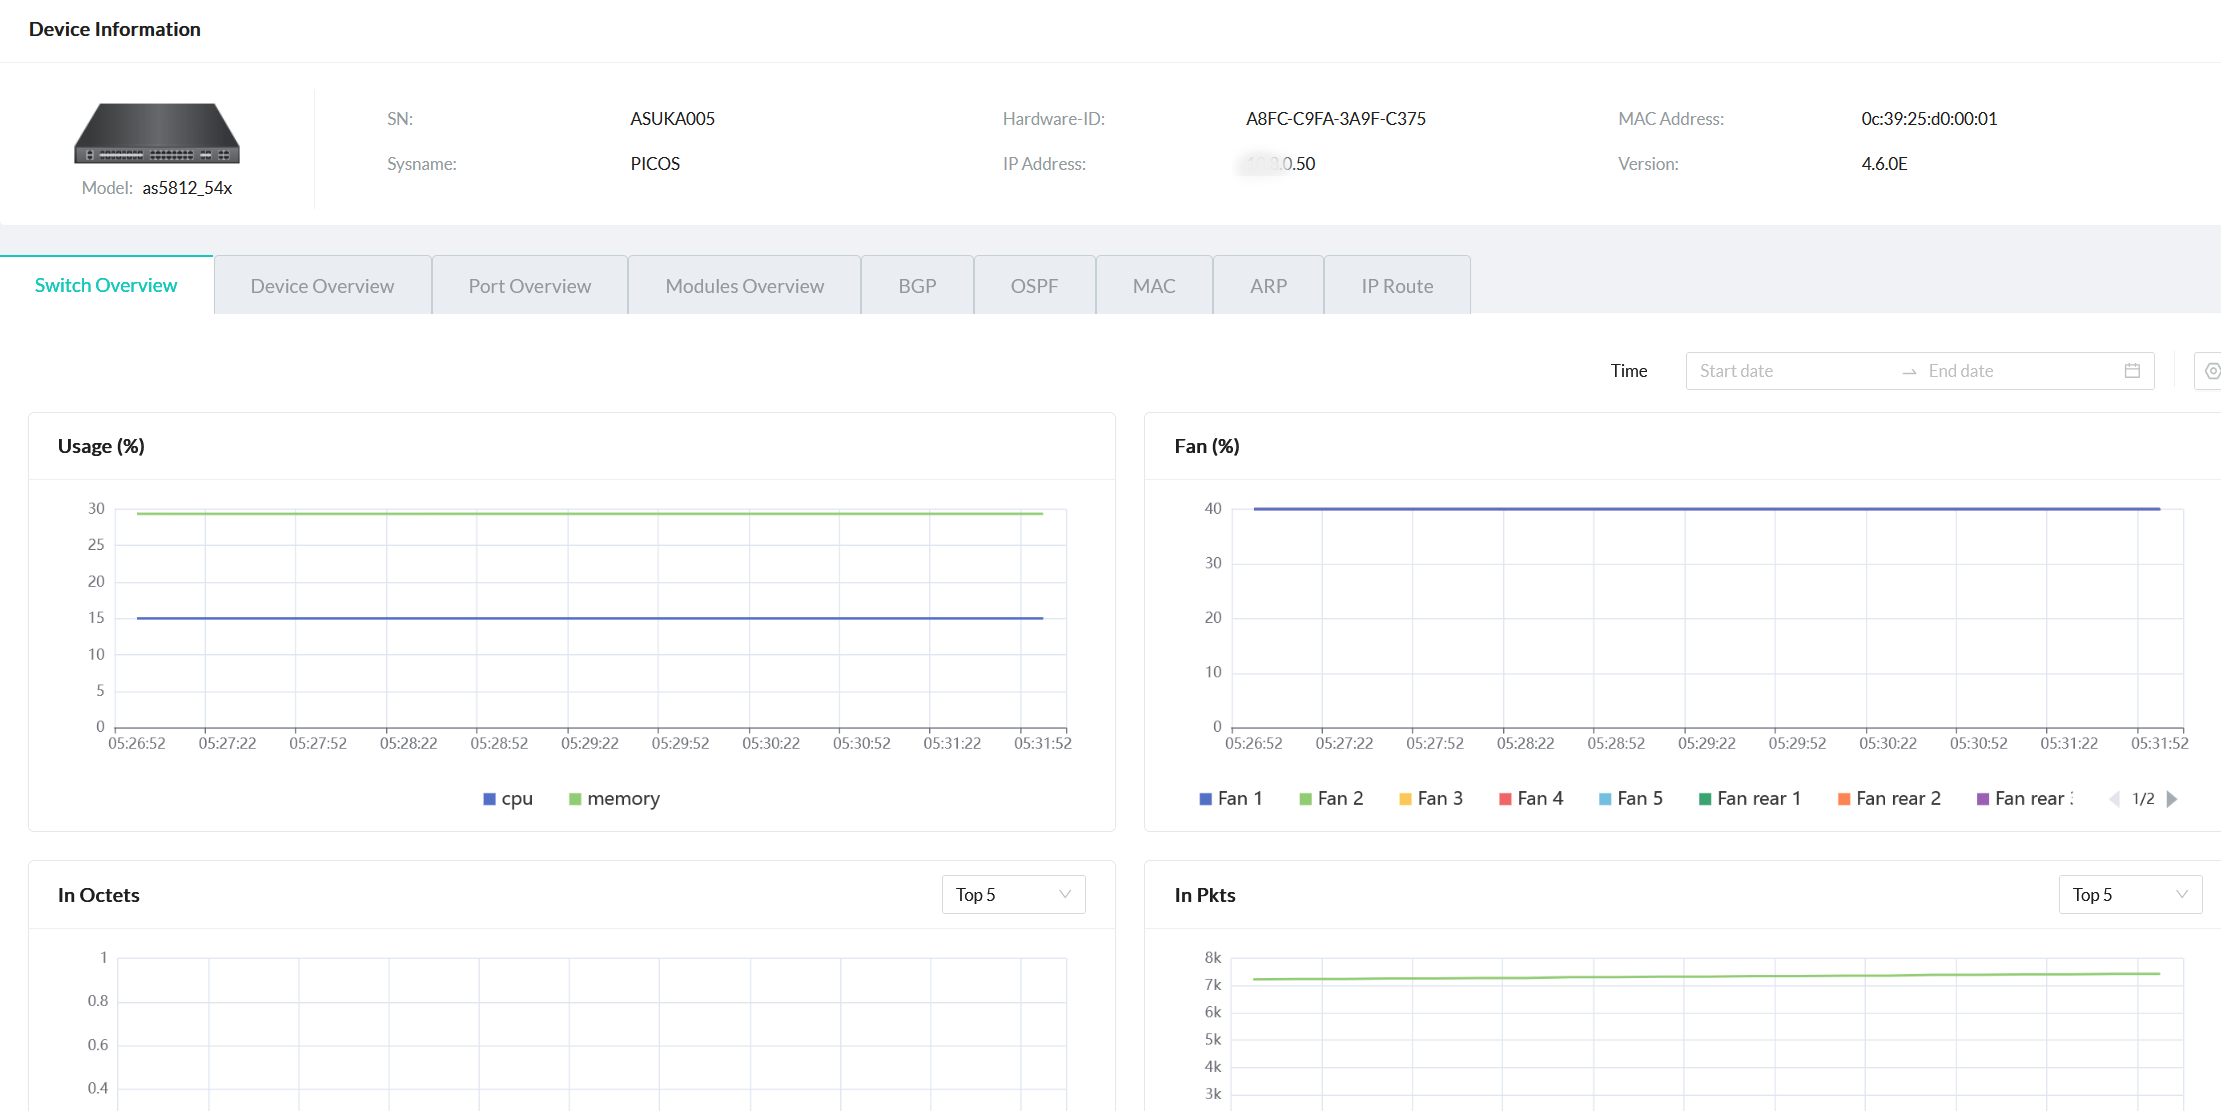
Task: Toggle Fan 3 yellow legend swatch
Action: point(1405,799)
